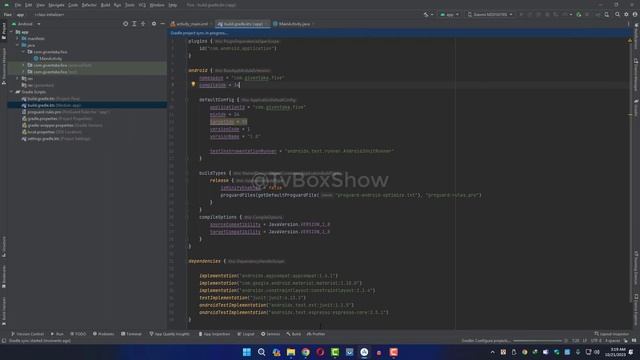Open the TODO tool window
The height and width of the screenshot is (360, 640).
(78, 334)
